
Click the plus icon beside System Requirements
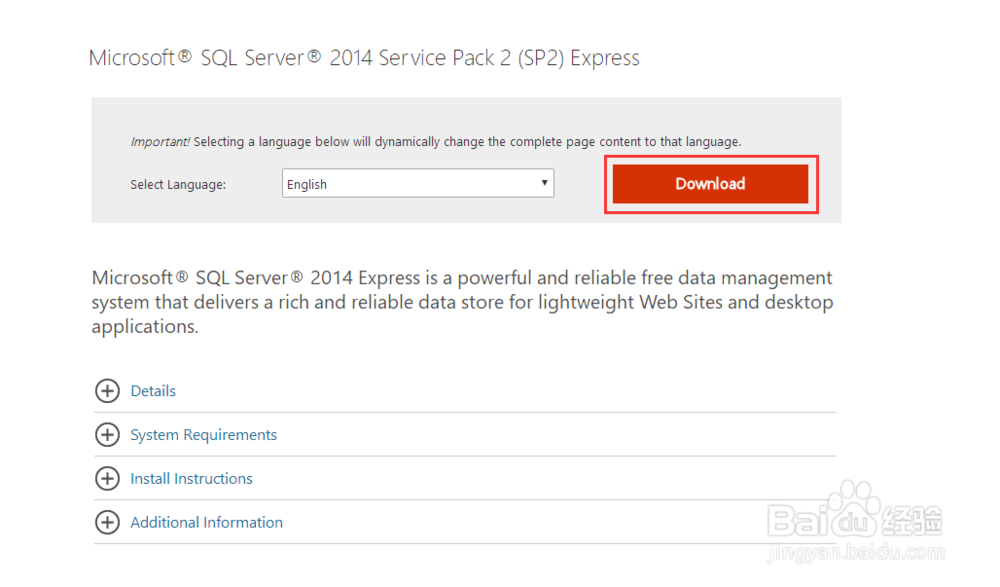[x=107, y=435]
